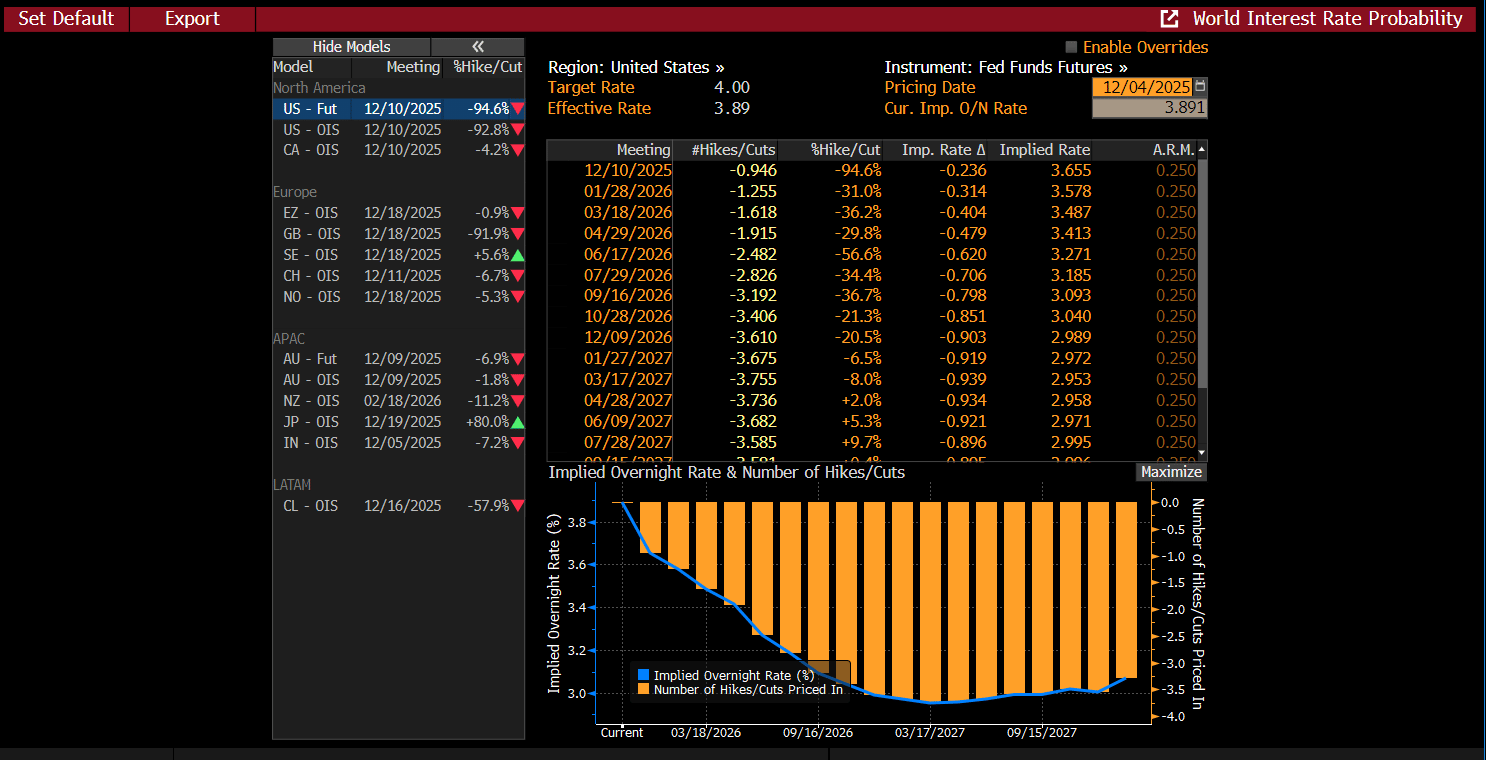Click the Pricing Date input field
Viewport: 1488px width, 760px height.
point(1142,87)
